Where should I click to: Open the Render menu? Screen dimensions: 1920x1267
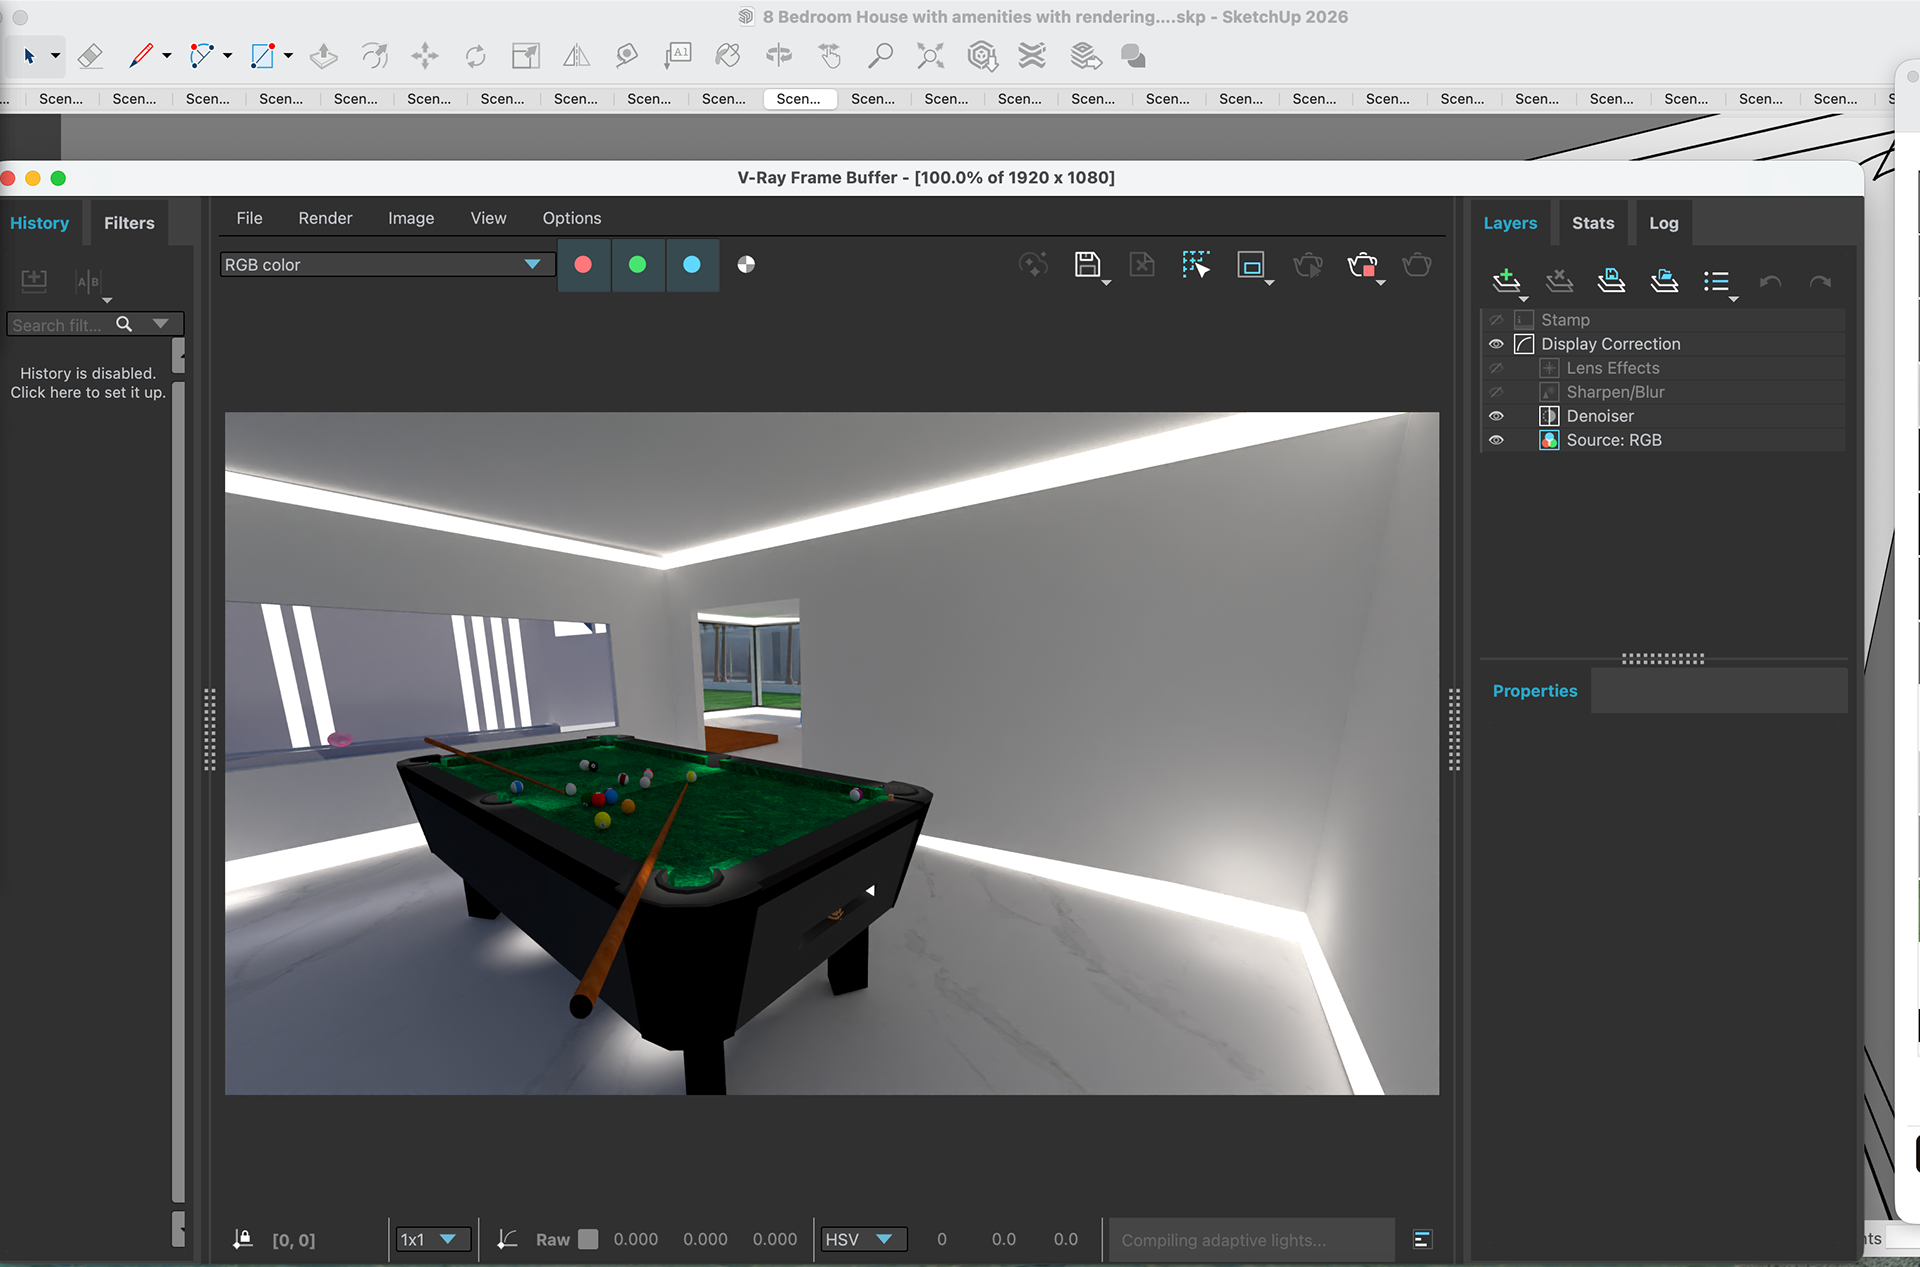[x=325, y=218]
